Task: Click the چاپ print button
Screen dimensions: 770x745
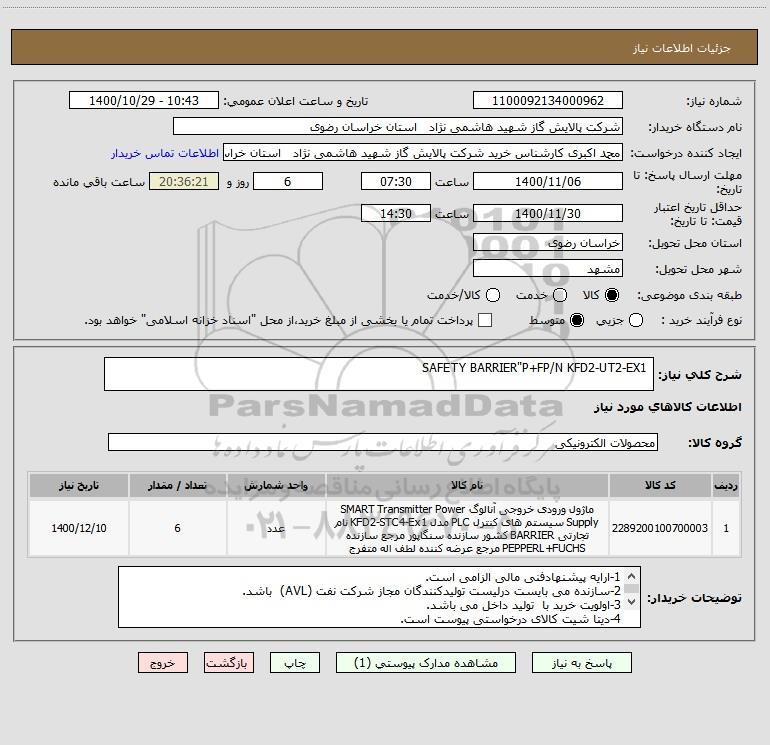Action: (295, 663)
